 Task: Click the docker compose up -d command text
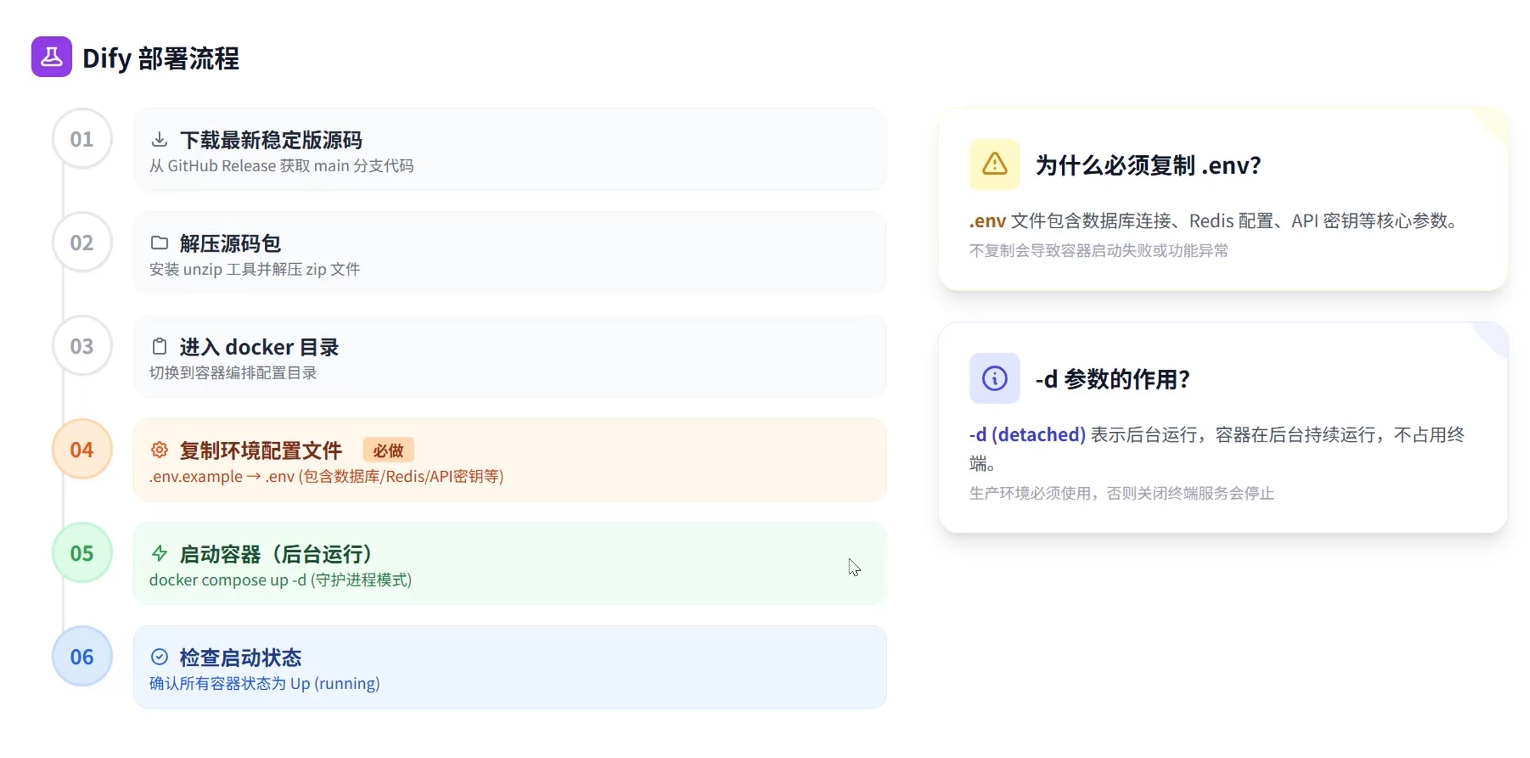tap(280, 580)
